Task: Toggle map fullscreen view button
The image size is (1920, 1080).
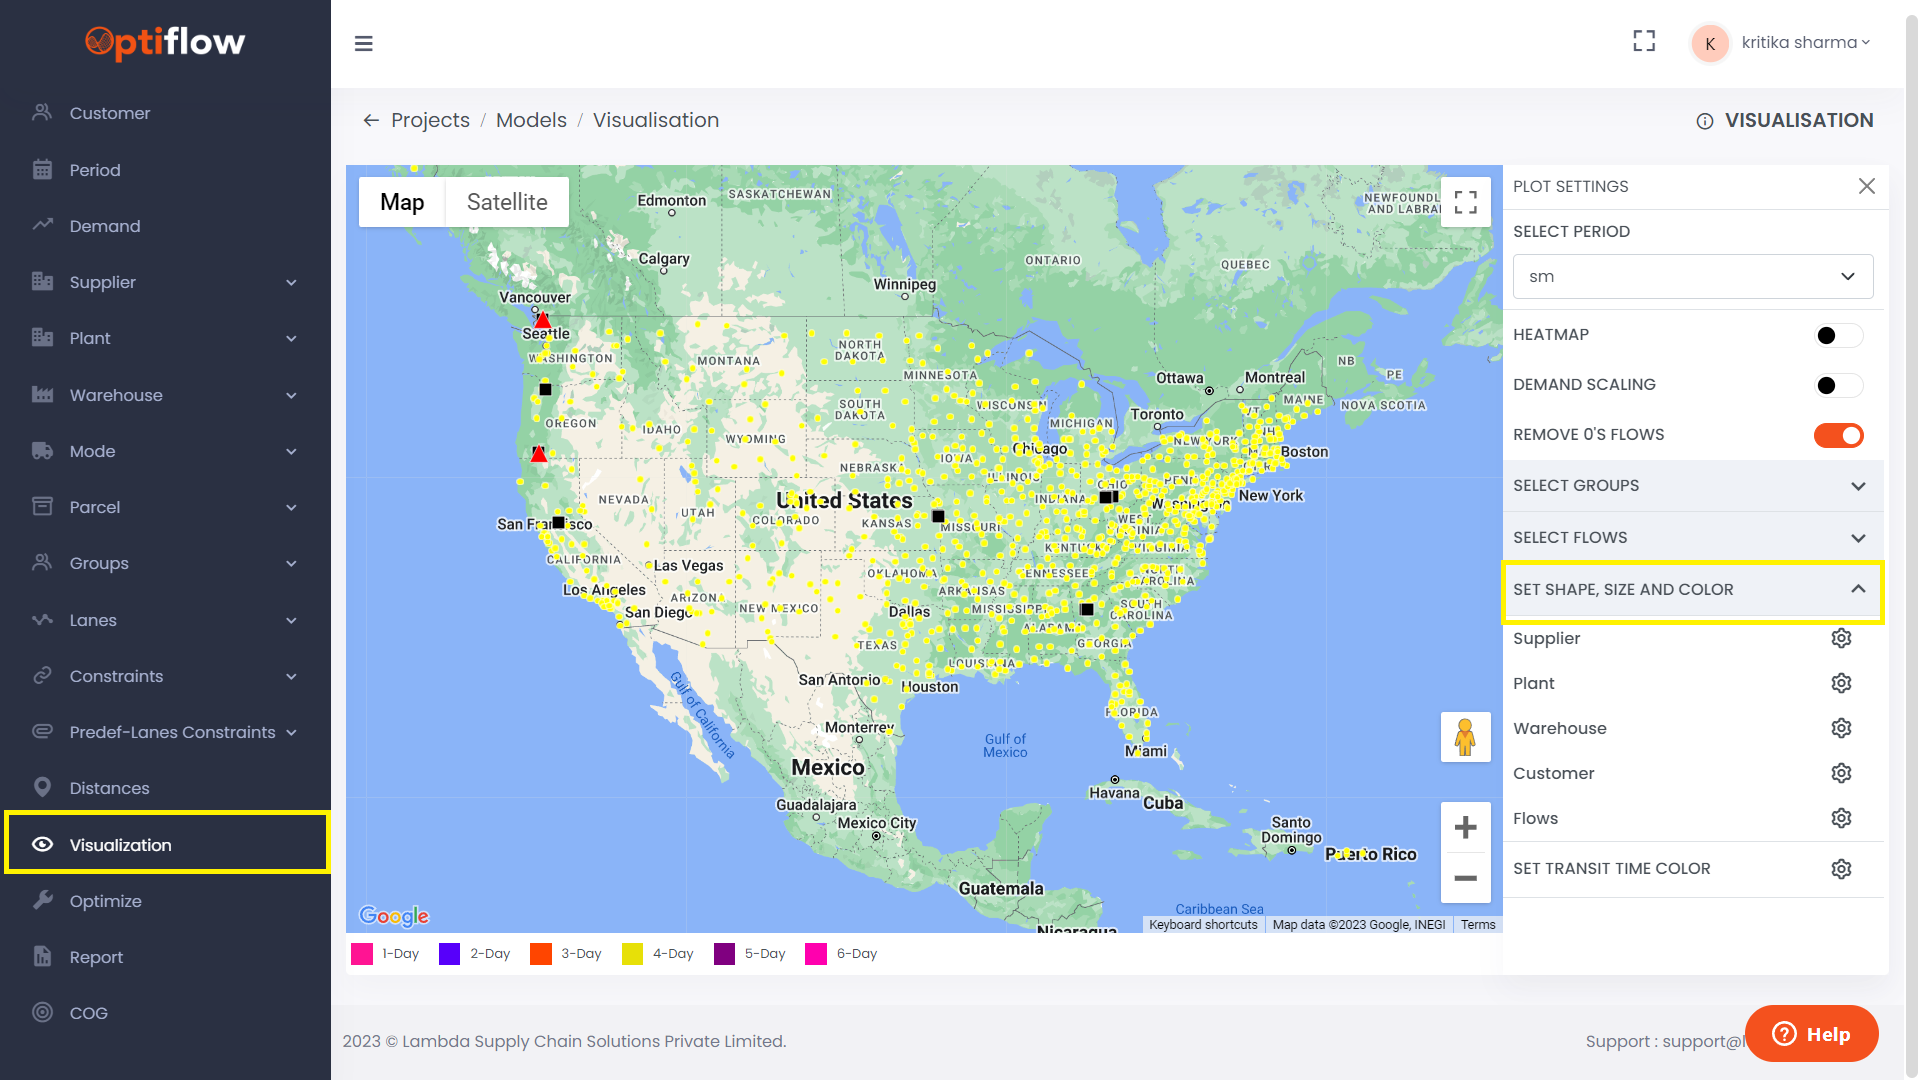Action: [1465, 202]
